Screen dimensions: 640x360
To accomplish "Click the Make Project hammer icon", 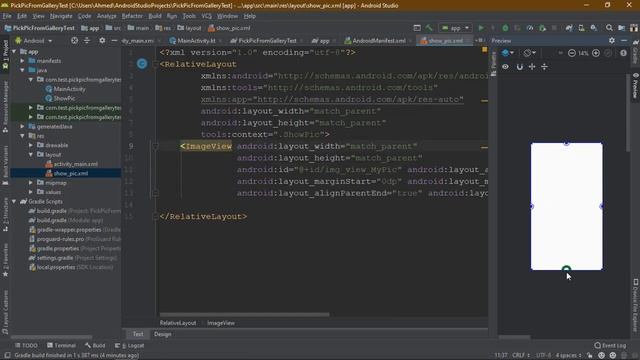I will [429, 28].
